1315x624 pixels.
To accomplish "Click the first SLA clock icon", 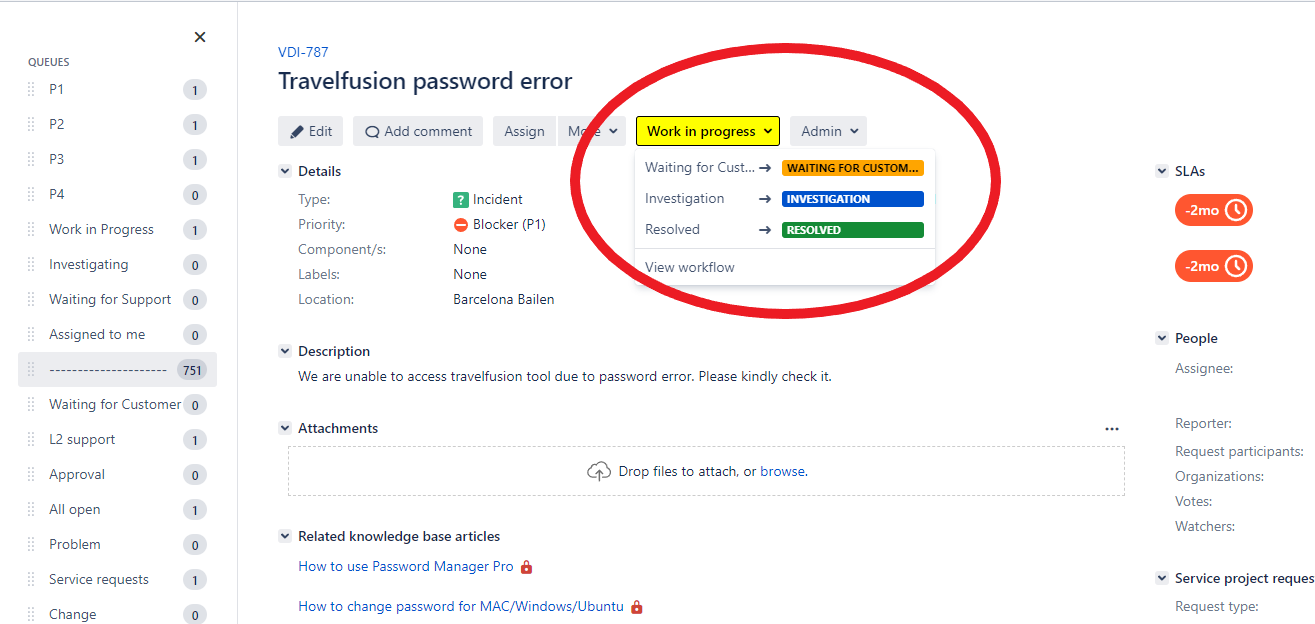I will pyautogui.click(x=1237, y=210).
